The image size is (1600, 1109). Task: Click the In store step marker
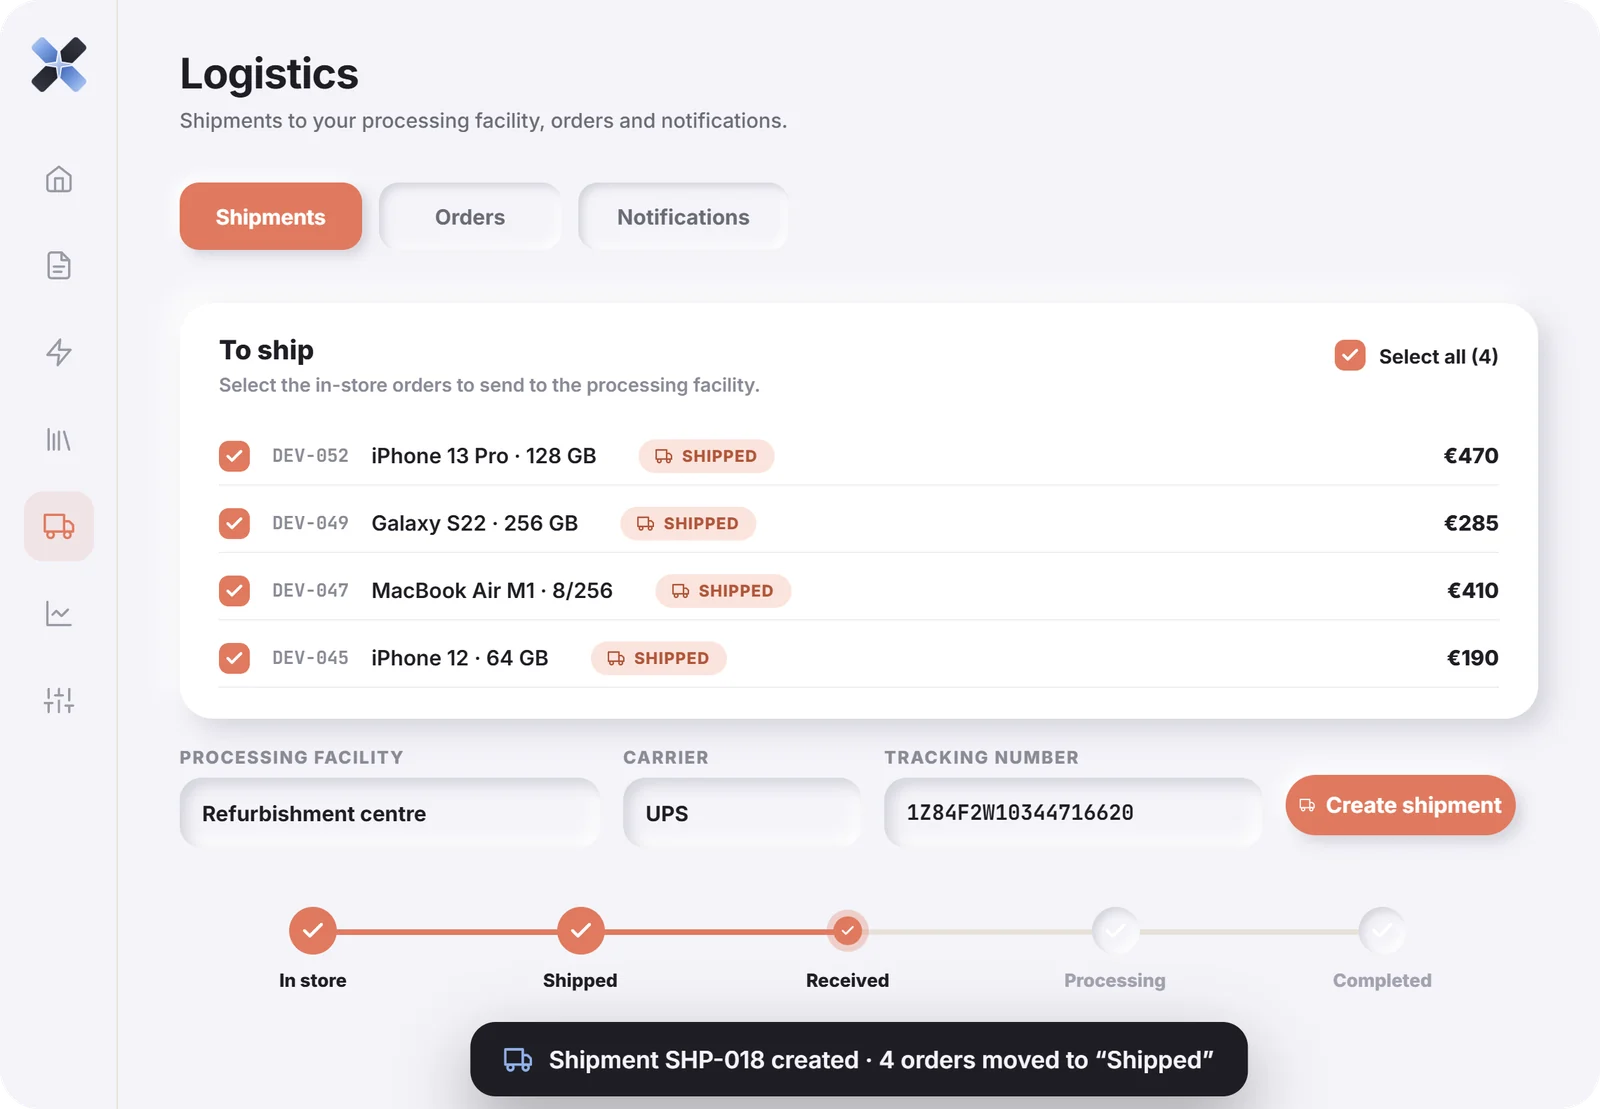(x=313, y=931)
